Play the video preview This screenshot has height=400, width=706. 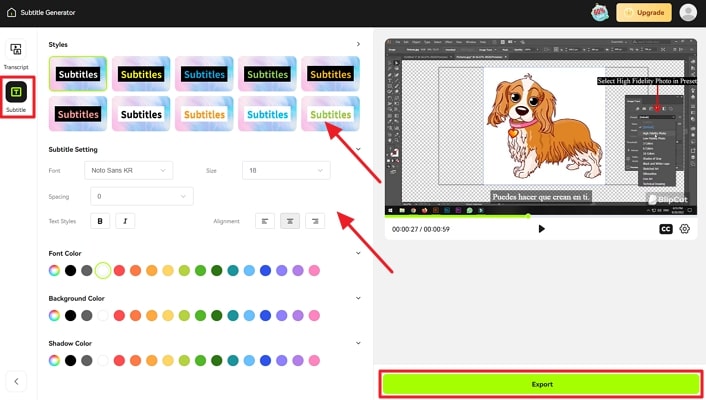click(x=541, y=229)
